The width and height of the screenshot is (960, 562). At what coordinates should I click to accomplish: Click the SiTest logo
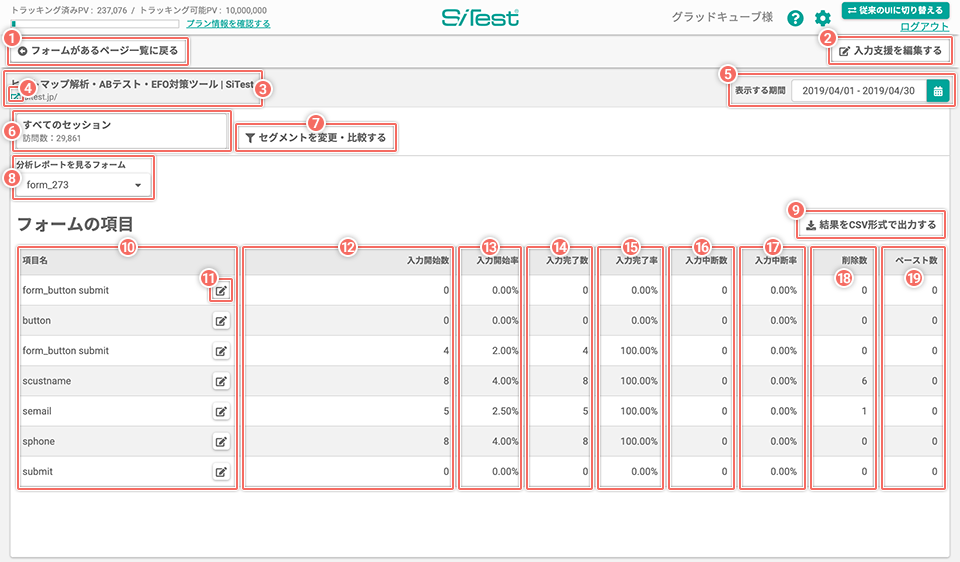(x=481, y=18)
